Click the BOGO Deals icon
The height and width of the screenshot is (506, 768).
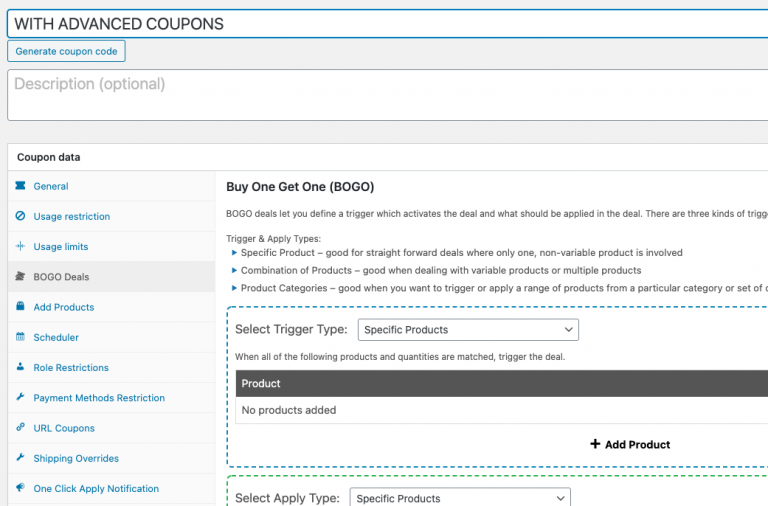point(20,277)
